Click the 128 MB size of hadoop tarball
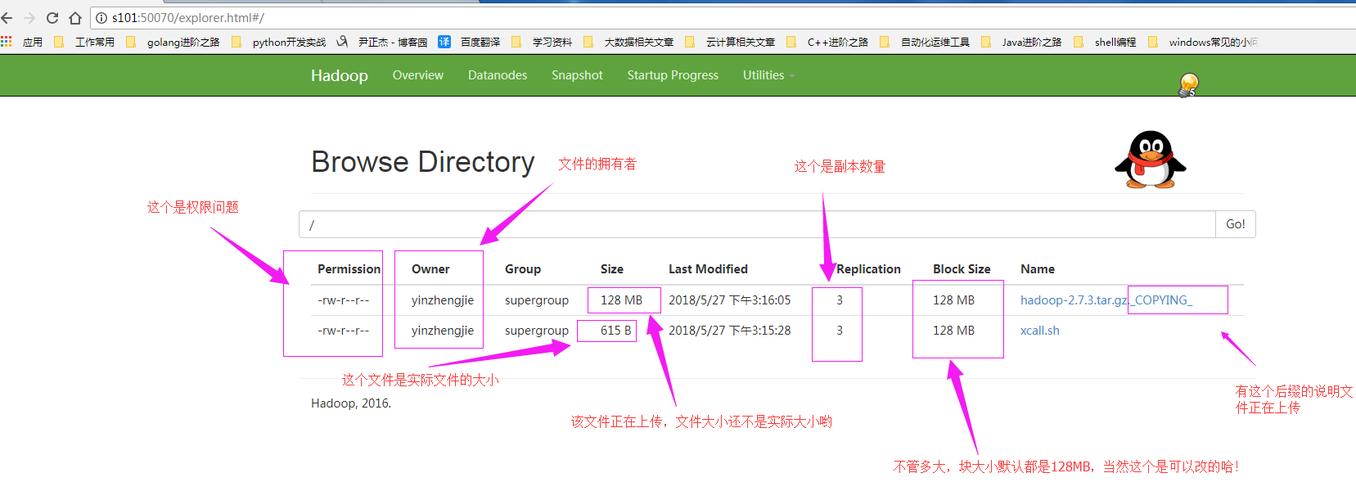Image resolution: width=1356 pixels, height=500 pixels. (621, 300)
